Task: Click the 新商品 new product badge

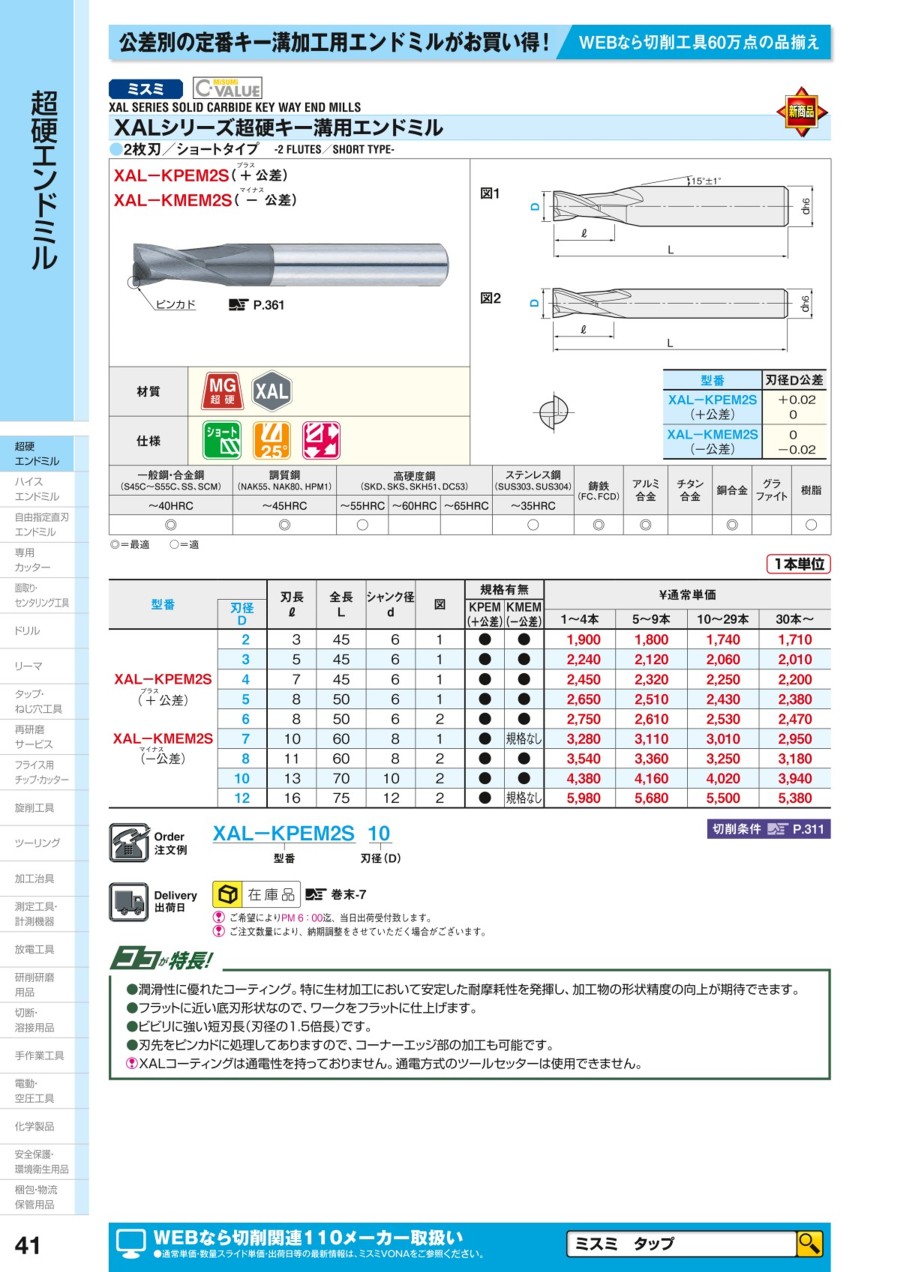Action: point(802,112)
